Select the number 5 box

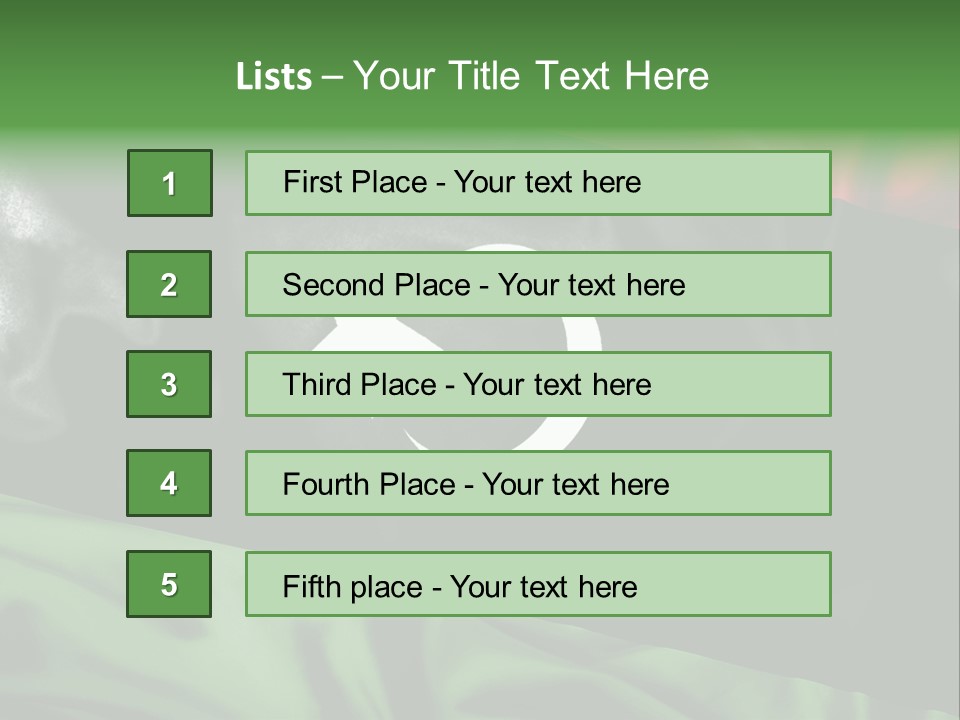tap(169, 584)
